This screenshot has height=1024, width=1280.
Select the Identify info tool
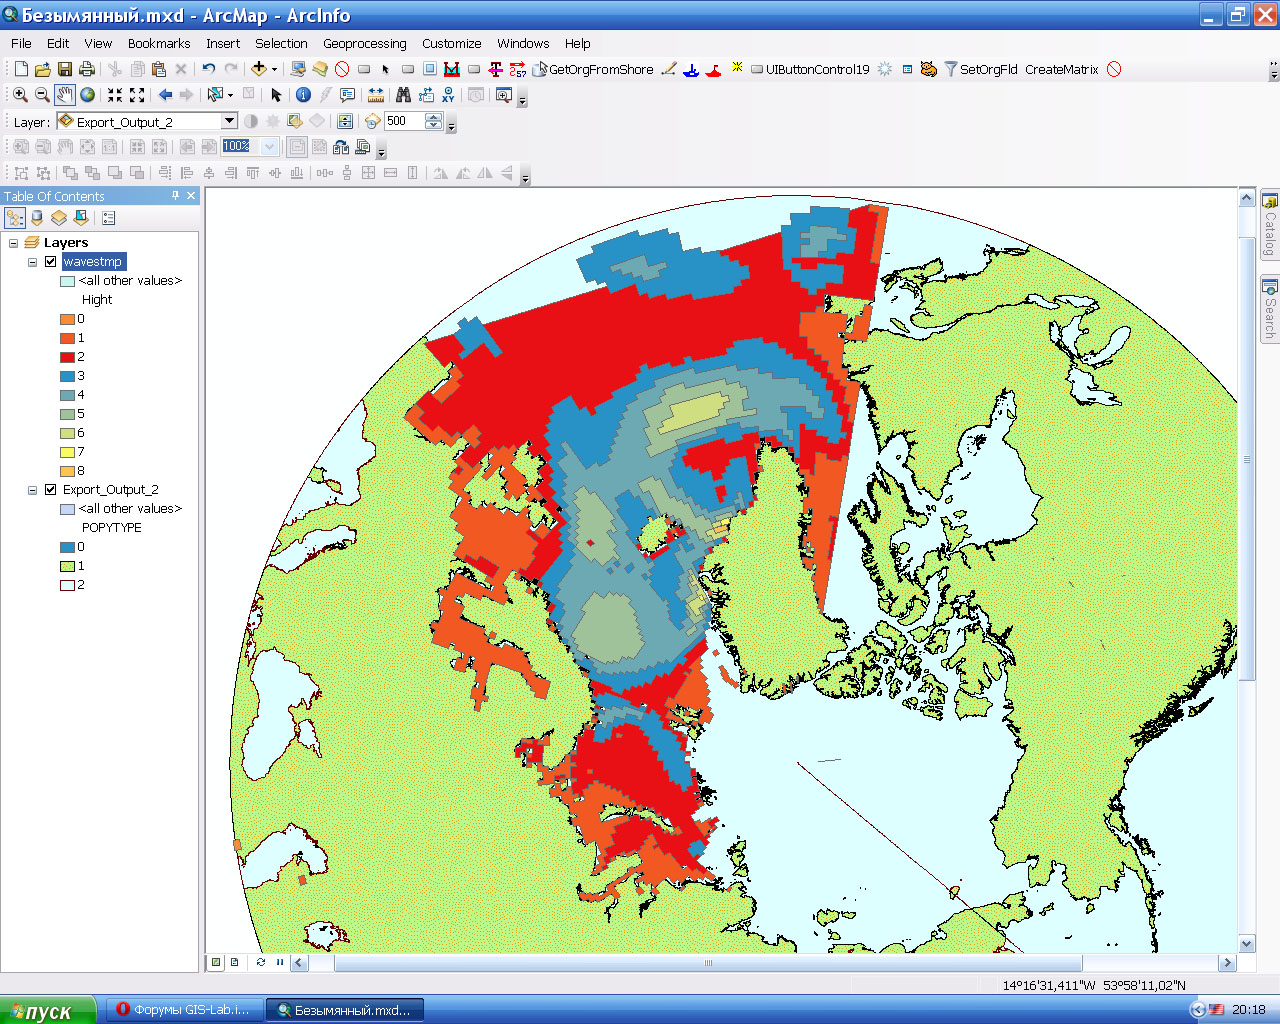[x=303, y=95]
